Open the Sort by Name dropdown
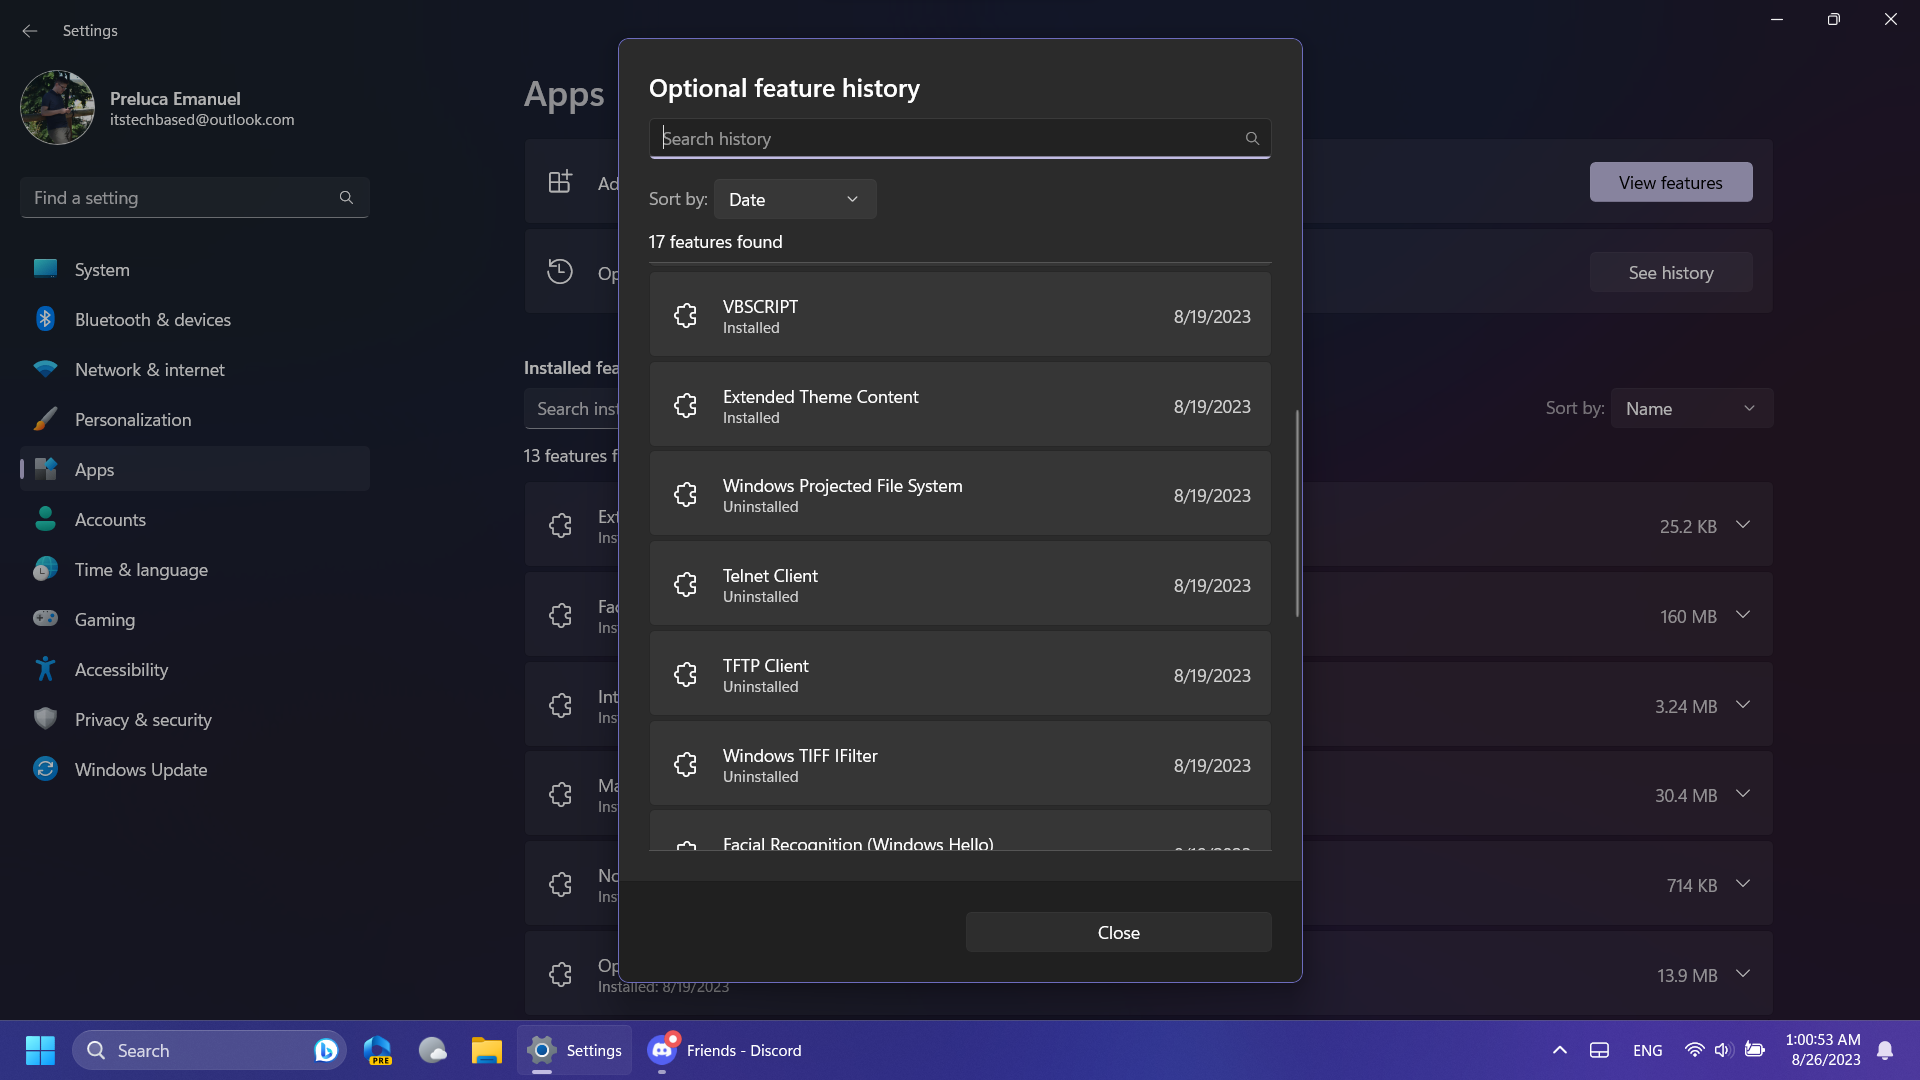The image size is (1920, 1080). 1692,408
